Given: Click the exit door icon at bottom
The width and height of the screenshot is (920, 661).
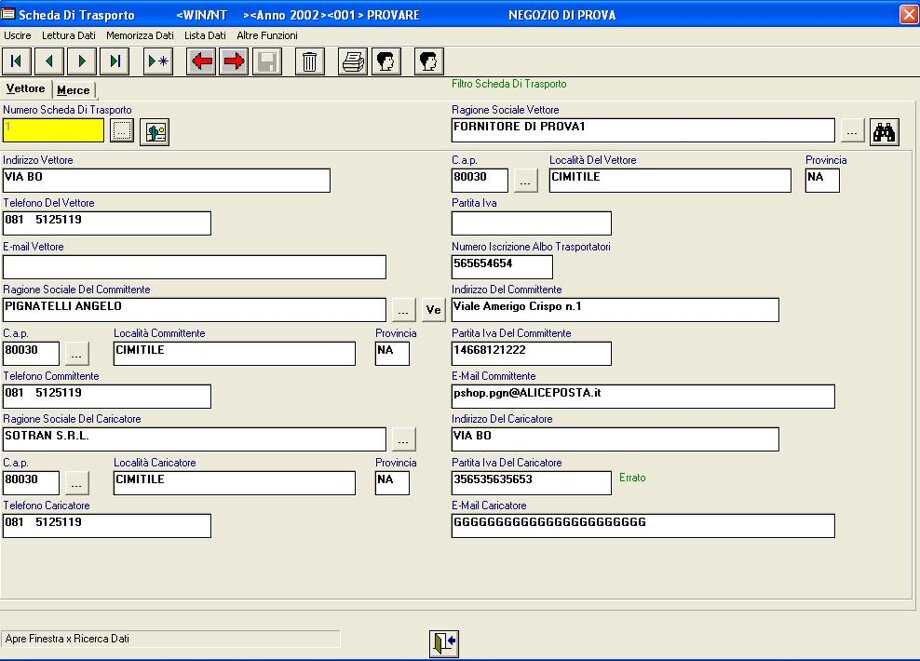Looking at the screenshot, I should click(x=444, y=643).
